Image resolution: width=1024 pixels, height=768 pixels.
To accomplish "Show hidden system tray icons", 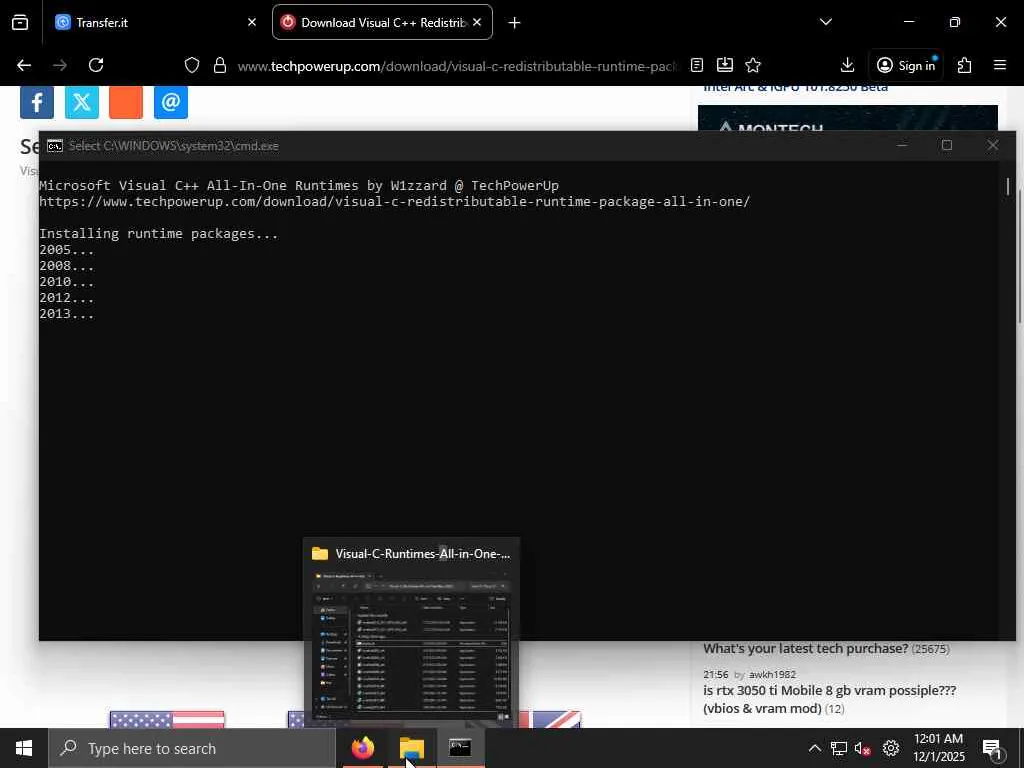I will pyautogui.click(x=814, y=748).
